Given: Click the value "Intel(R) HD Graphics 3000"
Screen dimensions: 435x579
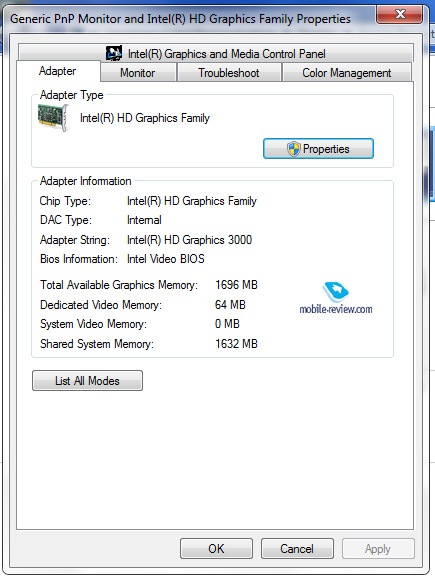Looking at the screenshot, I should point(189,240).
